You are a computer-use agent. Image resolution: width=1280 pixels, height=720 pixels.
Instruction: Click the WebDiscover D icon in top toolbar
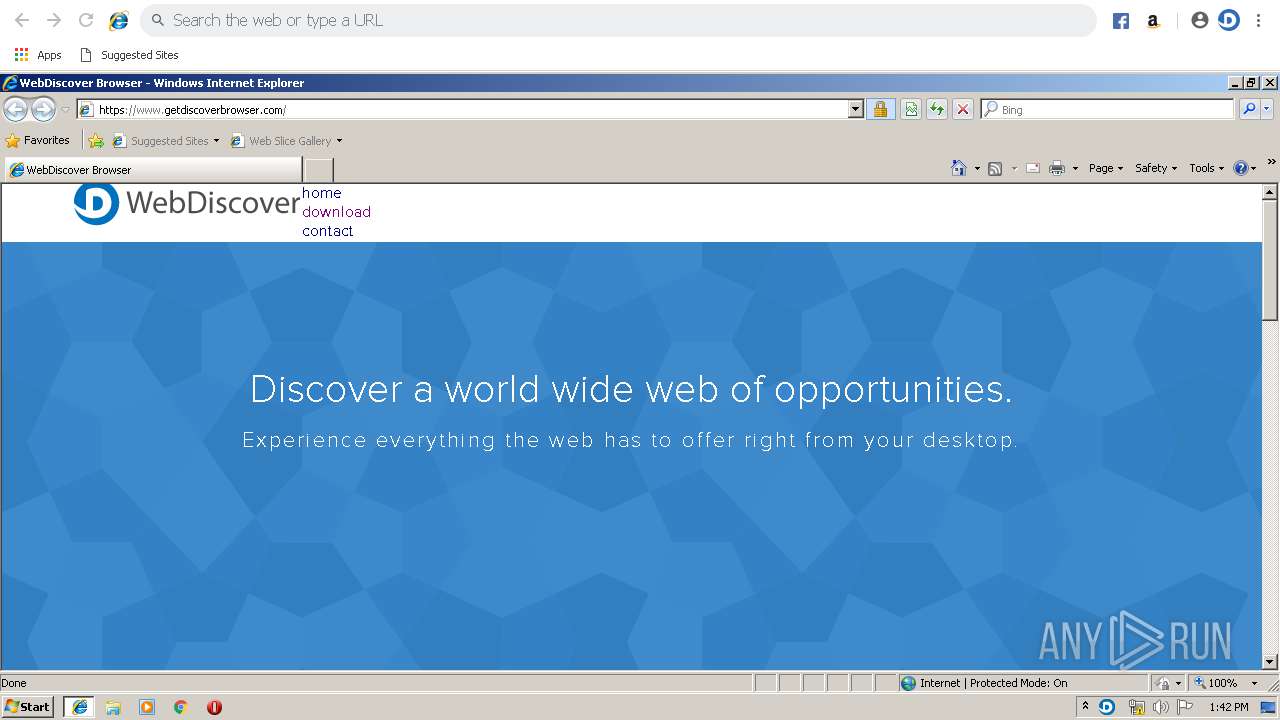point(1229,20)
